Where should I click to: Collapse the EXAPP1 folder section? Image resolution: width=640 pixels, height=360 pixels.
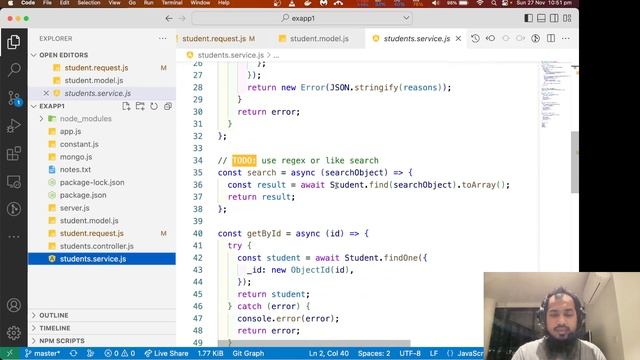pyautogui.click(x=34, y=106)
